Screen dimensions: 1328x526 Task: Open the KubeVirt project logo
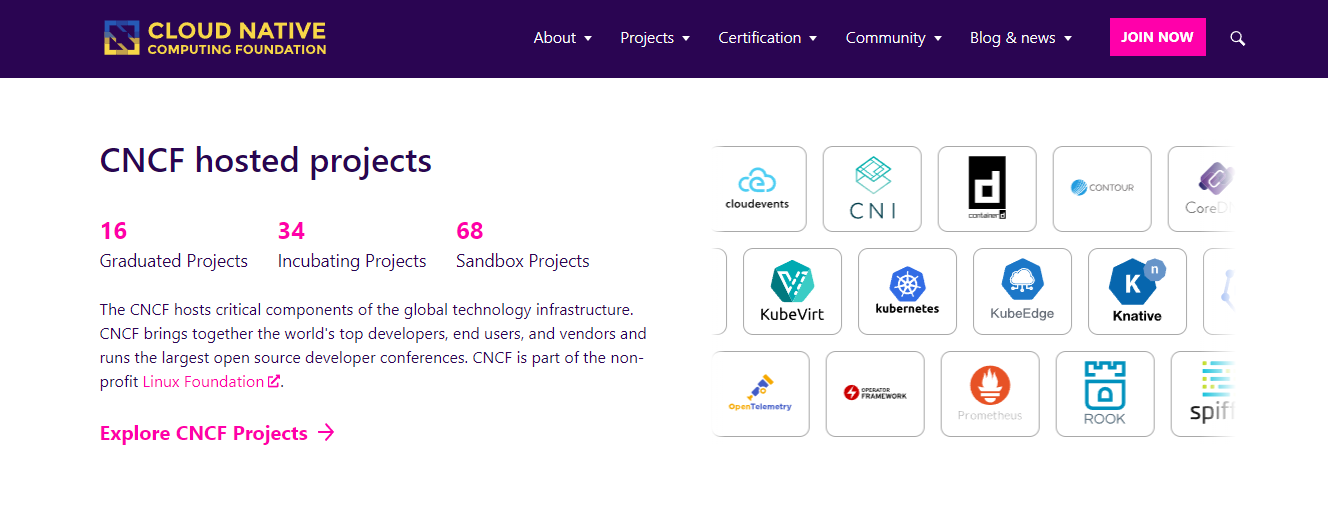click(792, 291)
